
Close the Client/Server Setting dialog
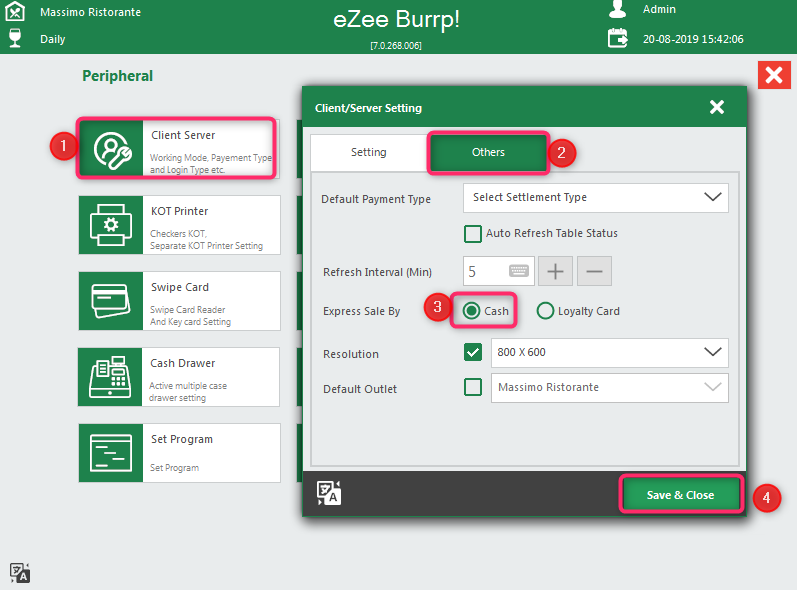pos(717,107)
